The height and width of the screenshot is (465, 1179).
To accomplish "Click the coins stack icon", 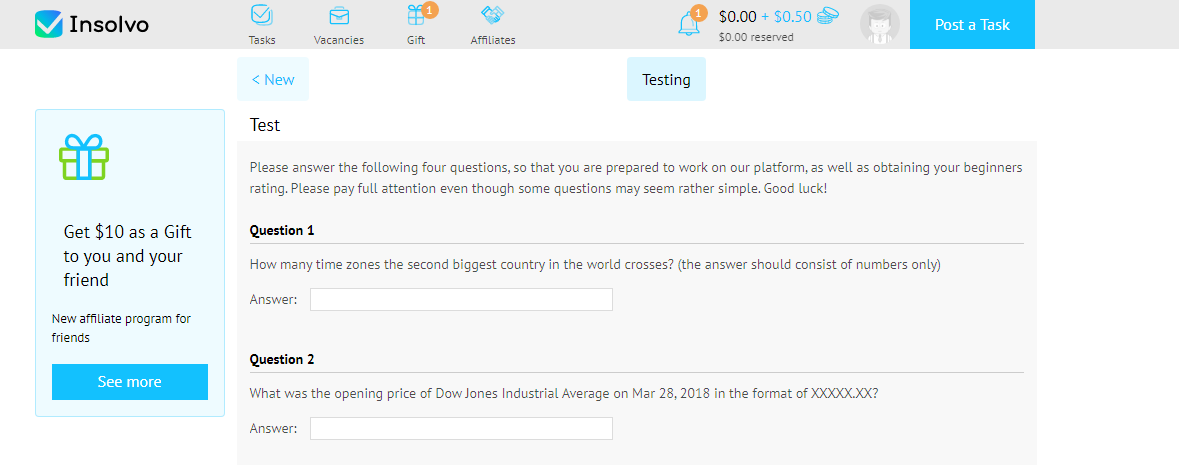I will [827, 16].
